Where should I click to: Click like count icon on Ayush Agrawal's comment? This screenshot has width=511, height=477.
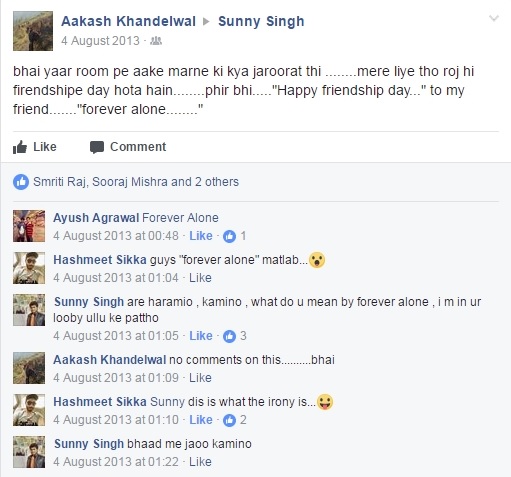tap(229, 236)
